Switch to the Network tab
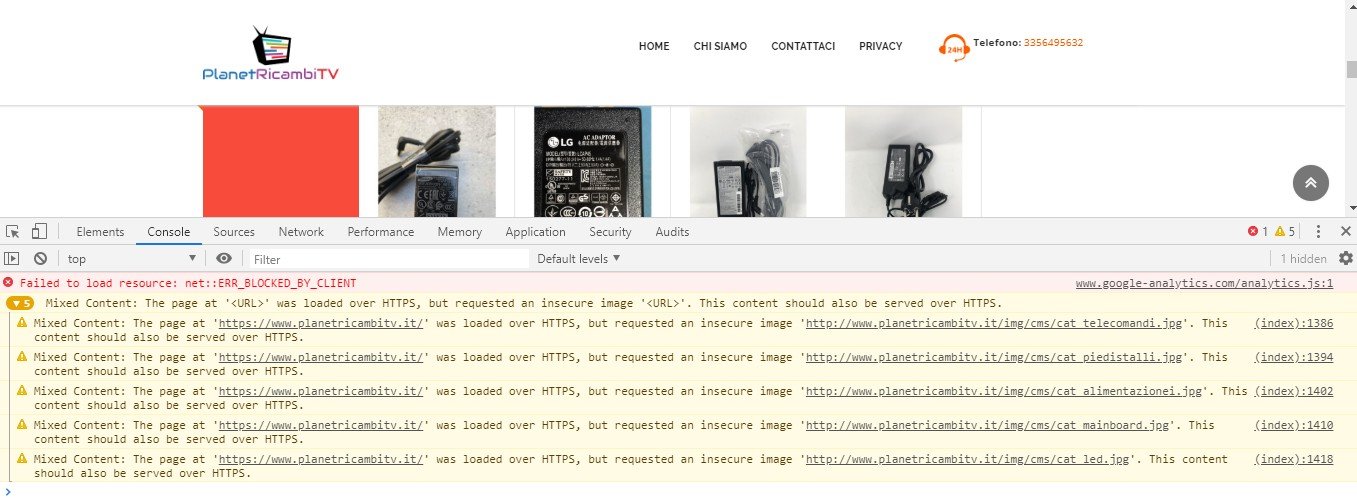The width and height of the screenshot is (1357, 498). point(301,232)
